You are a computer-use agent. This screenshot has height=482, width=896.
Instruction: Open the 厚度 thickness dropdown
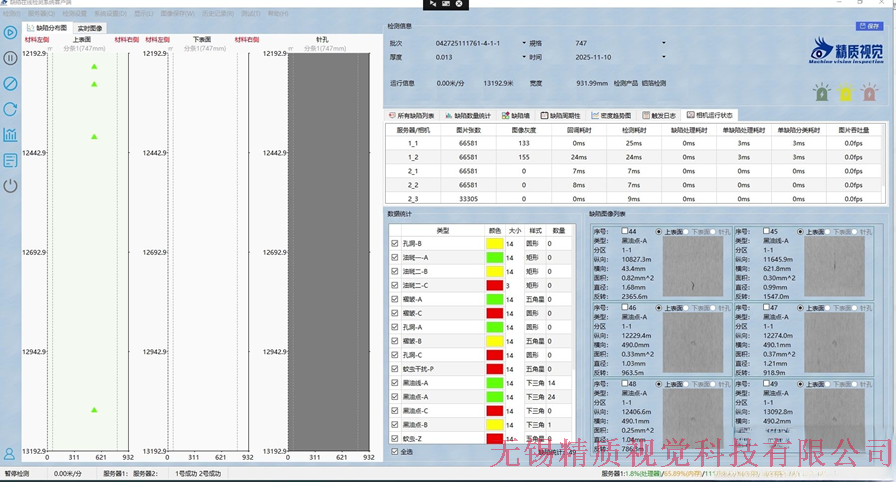[x=524, y=57]
